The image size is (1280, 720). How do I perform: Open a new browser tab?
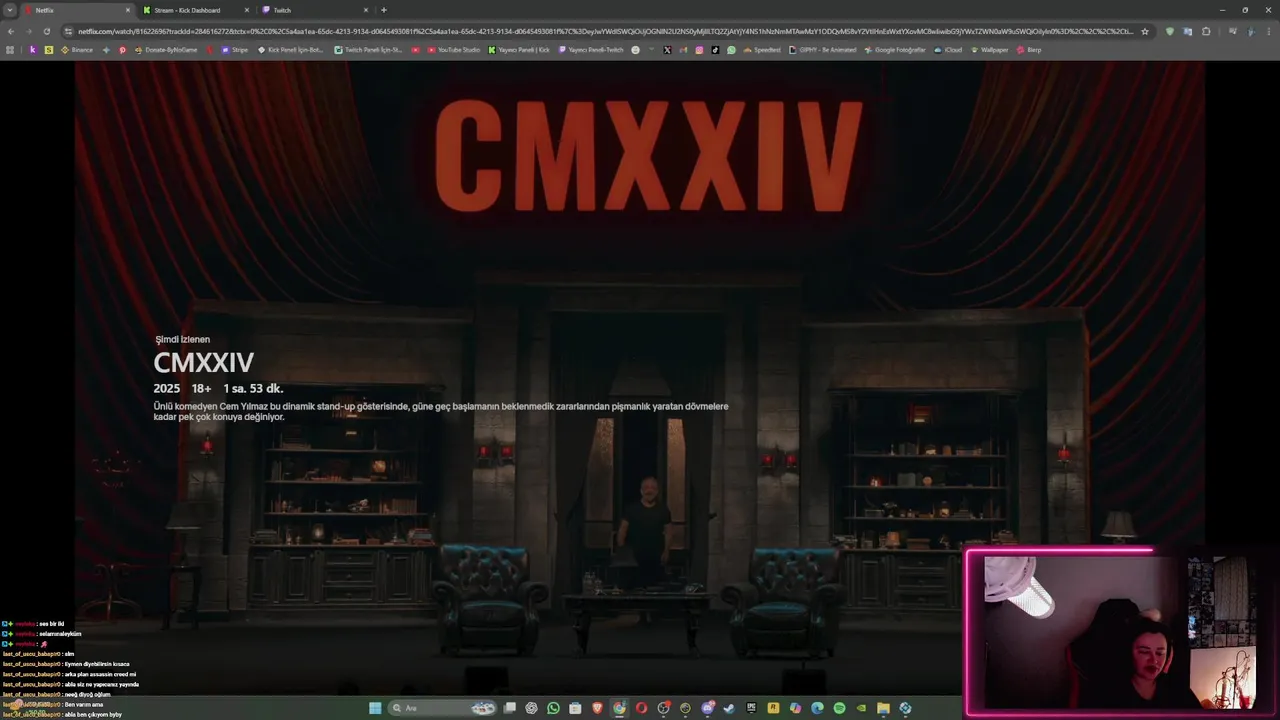click(383, 10)
